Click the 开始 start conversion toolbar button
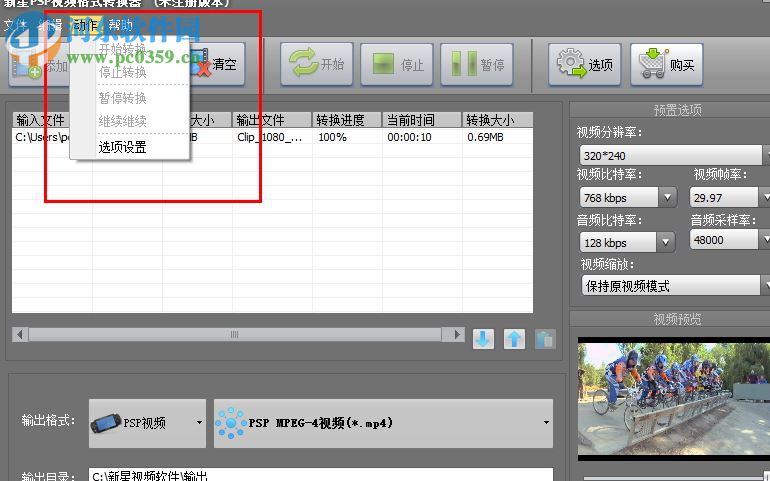The height and width of the screenshot is (481, 770). [317, 64]
